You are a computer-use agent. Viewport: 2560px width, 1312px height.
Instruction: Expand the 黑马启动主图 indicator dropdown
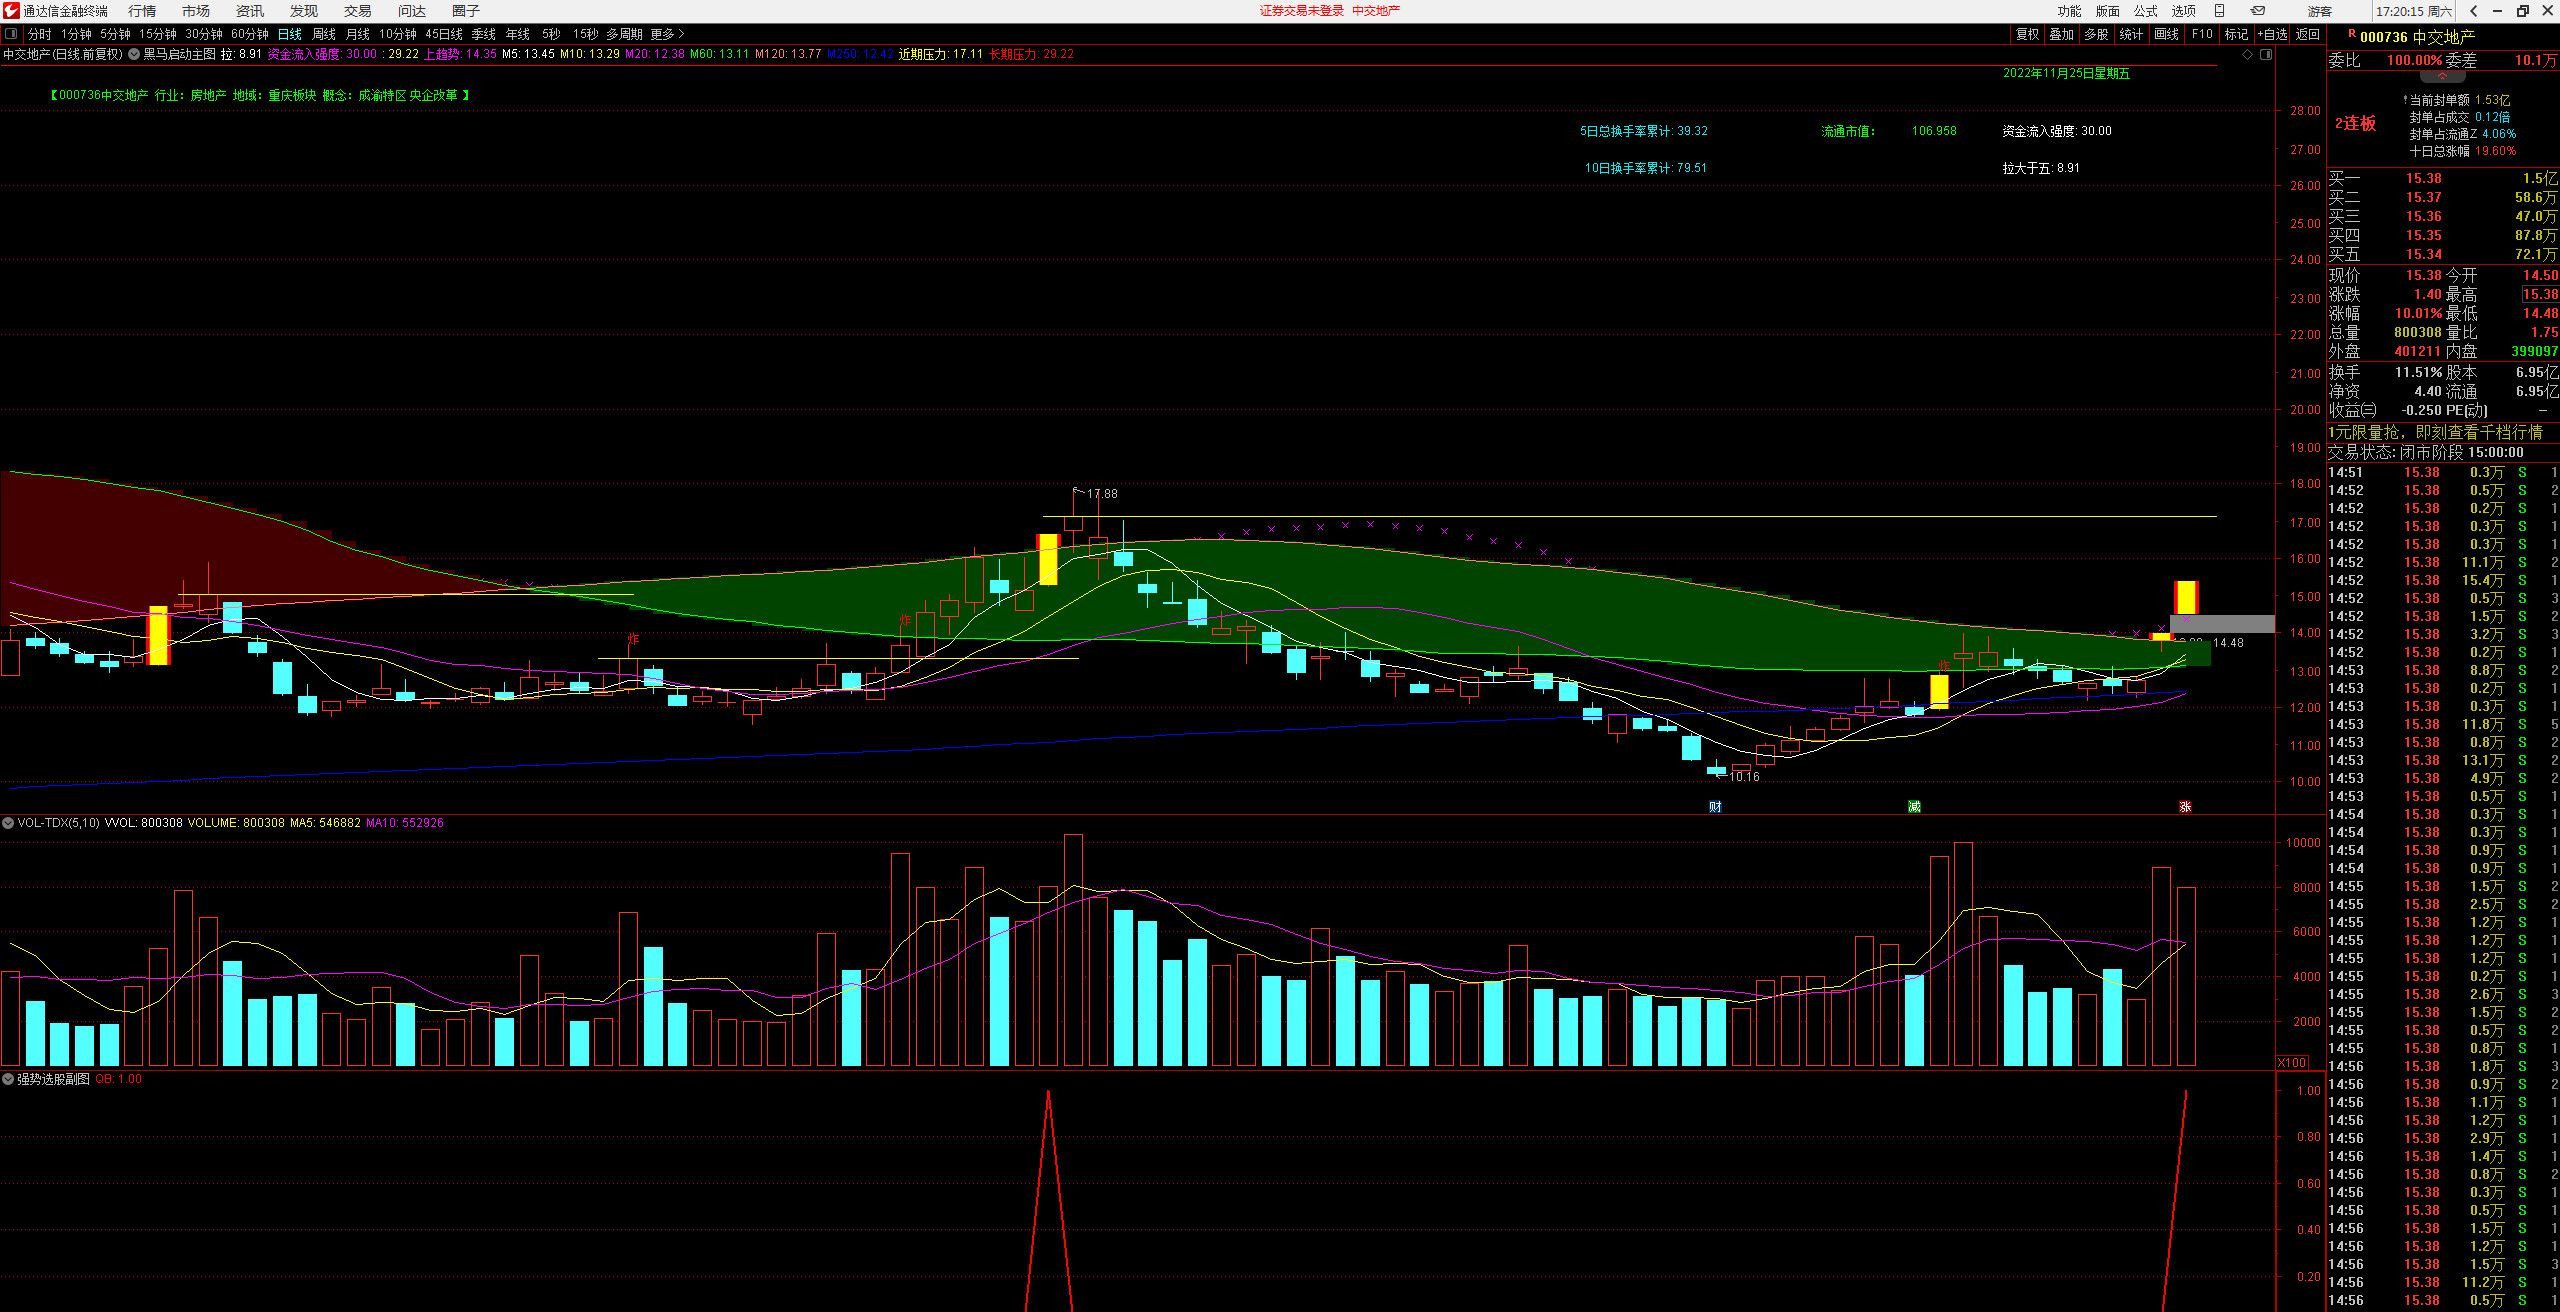(x=134, y=54)
